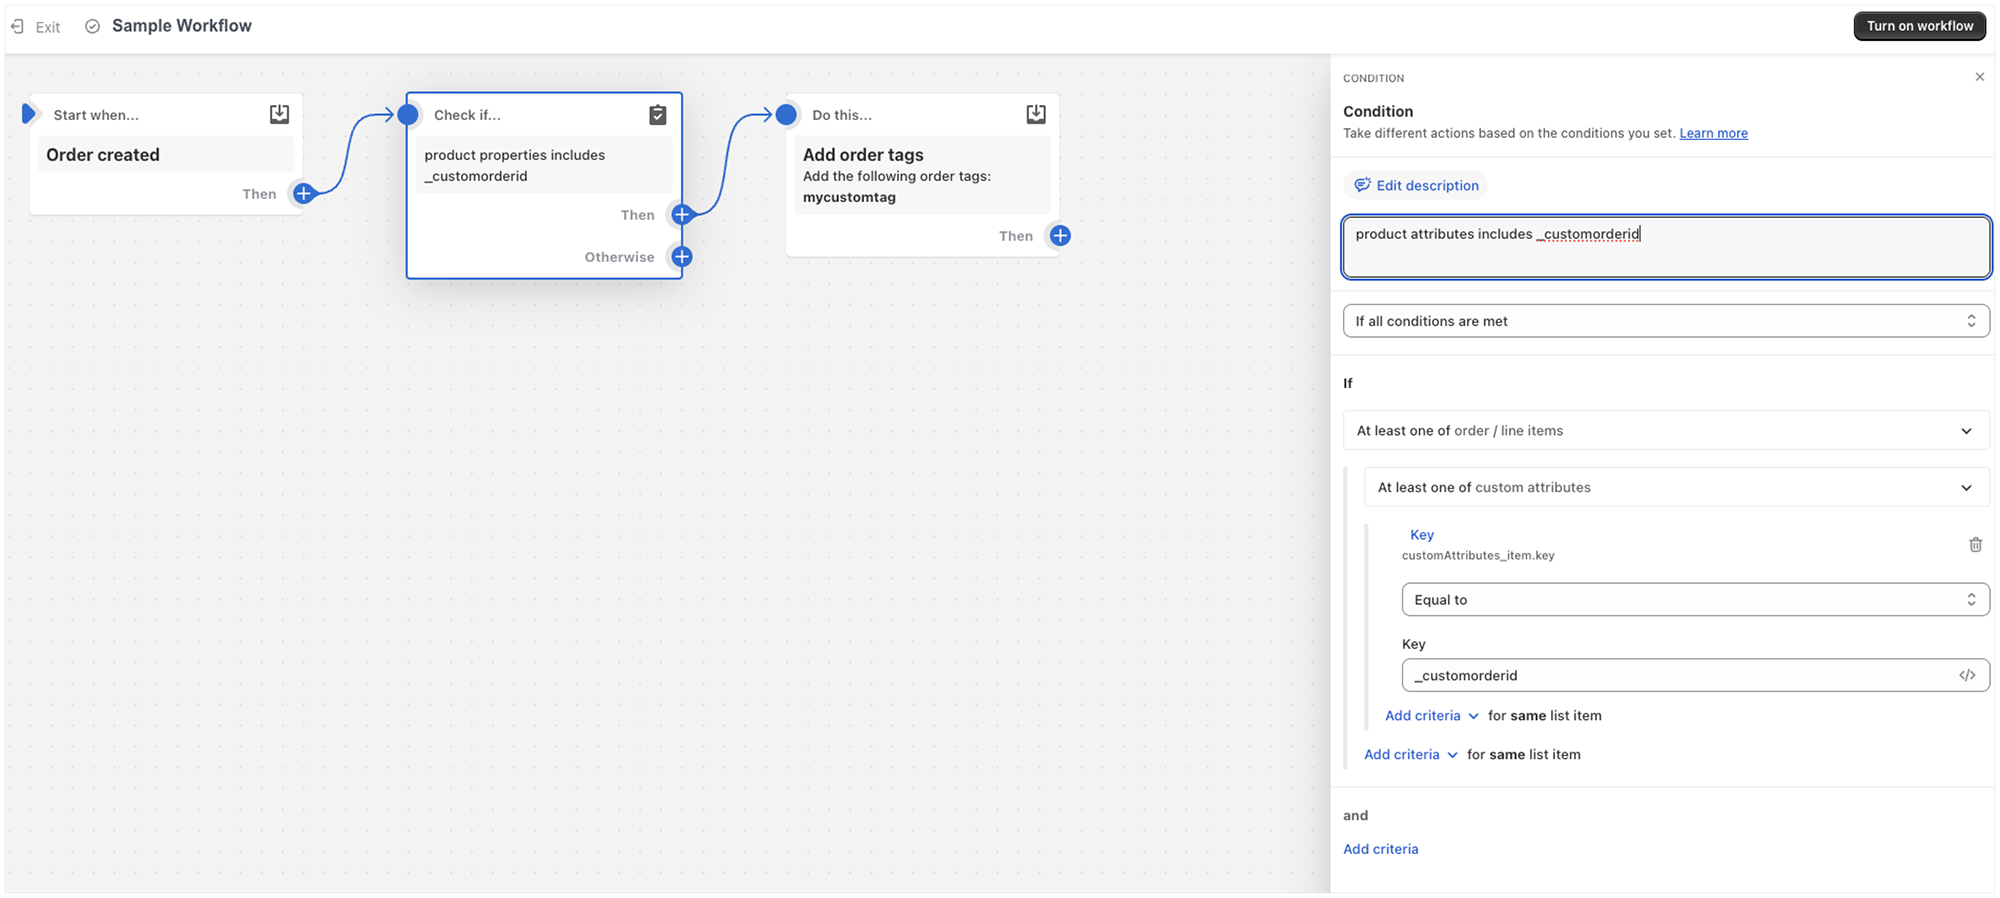Open the outer Add criteria dropdown above the and section
Screen dimensions: 2000x898
[1410, 755]
